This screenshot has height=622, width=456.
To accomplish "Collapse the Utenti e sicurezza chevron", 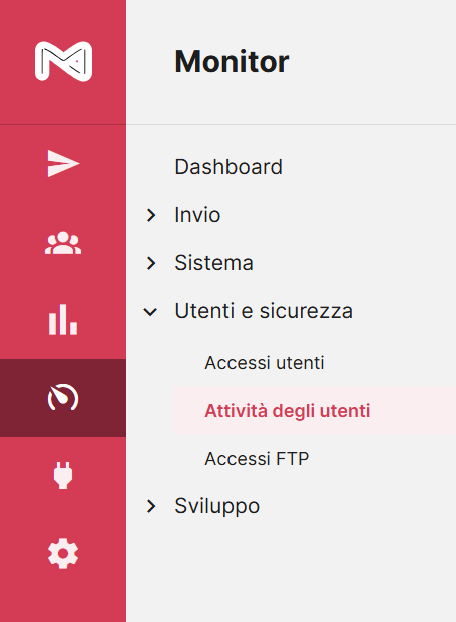I will coord(150,312).
